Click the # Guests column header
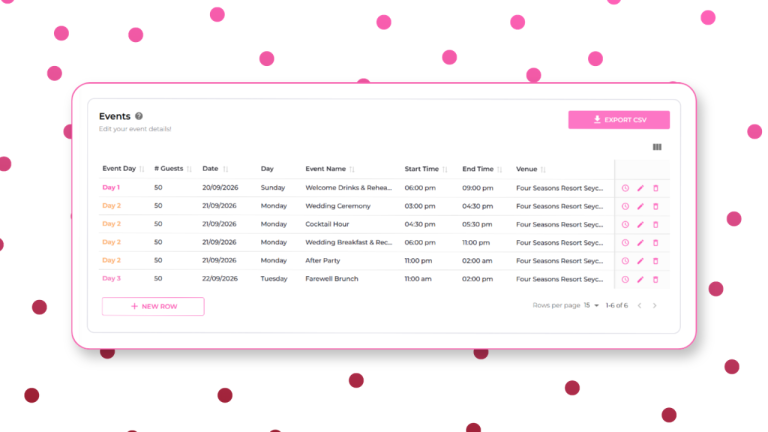 click(x=168, y=168)
